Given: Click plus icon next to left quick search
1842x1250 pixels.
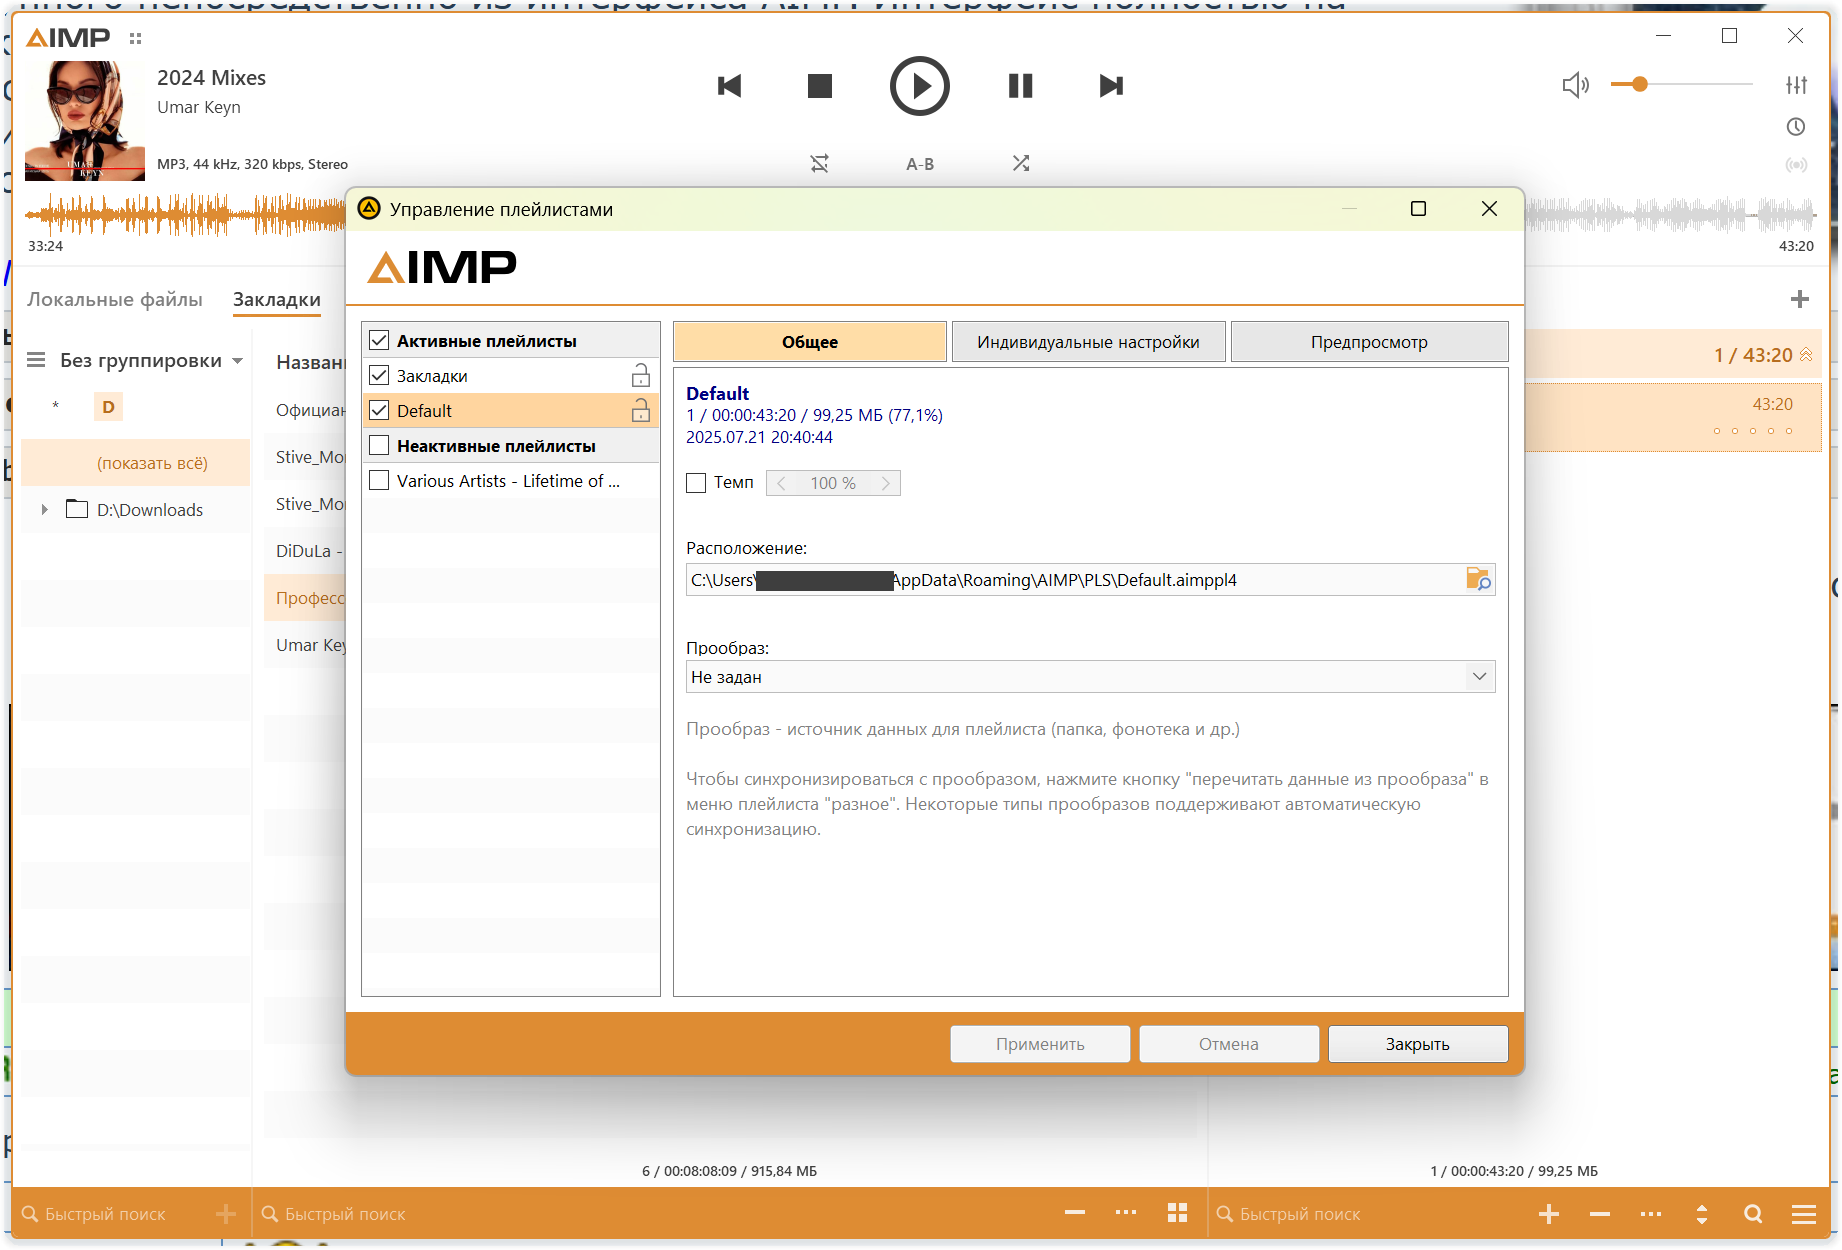Looking at the screenshot, I should pyautogui.click(x=226, y=1214).
